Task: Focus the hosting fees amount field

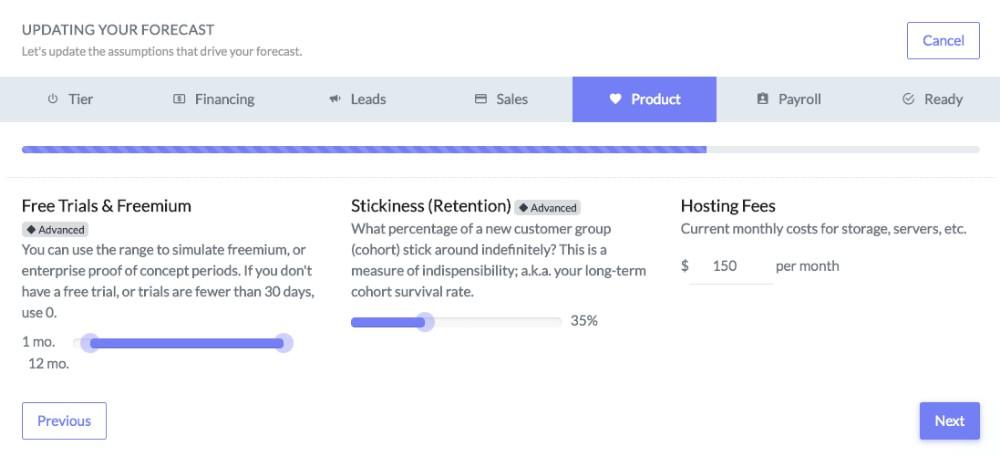Action: 731,266
